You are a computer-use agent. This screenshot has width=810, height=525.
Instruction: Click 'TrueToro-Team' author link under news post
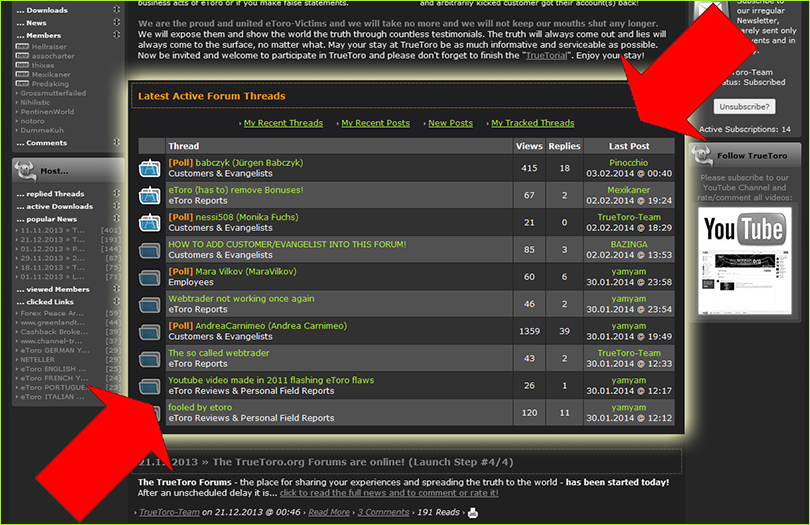[169, 512]
